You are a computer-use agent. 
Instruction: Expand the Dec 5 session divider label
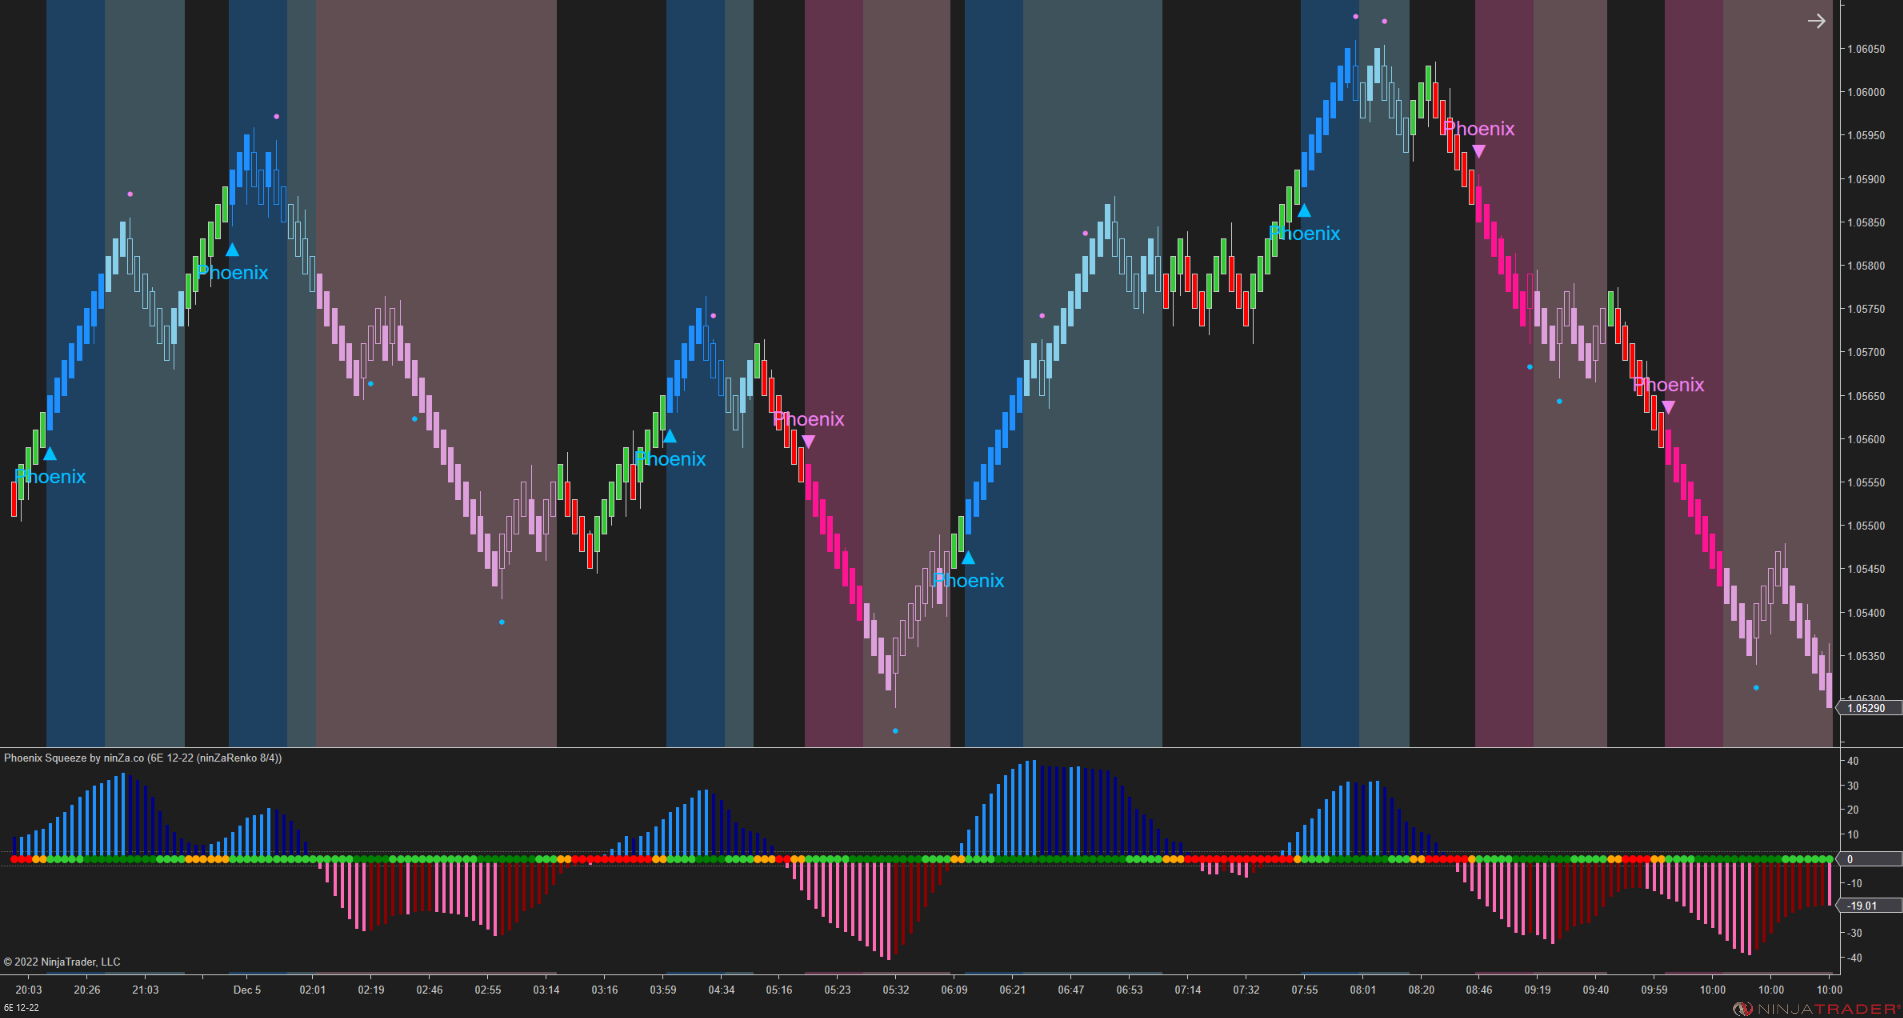point(246,990)
